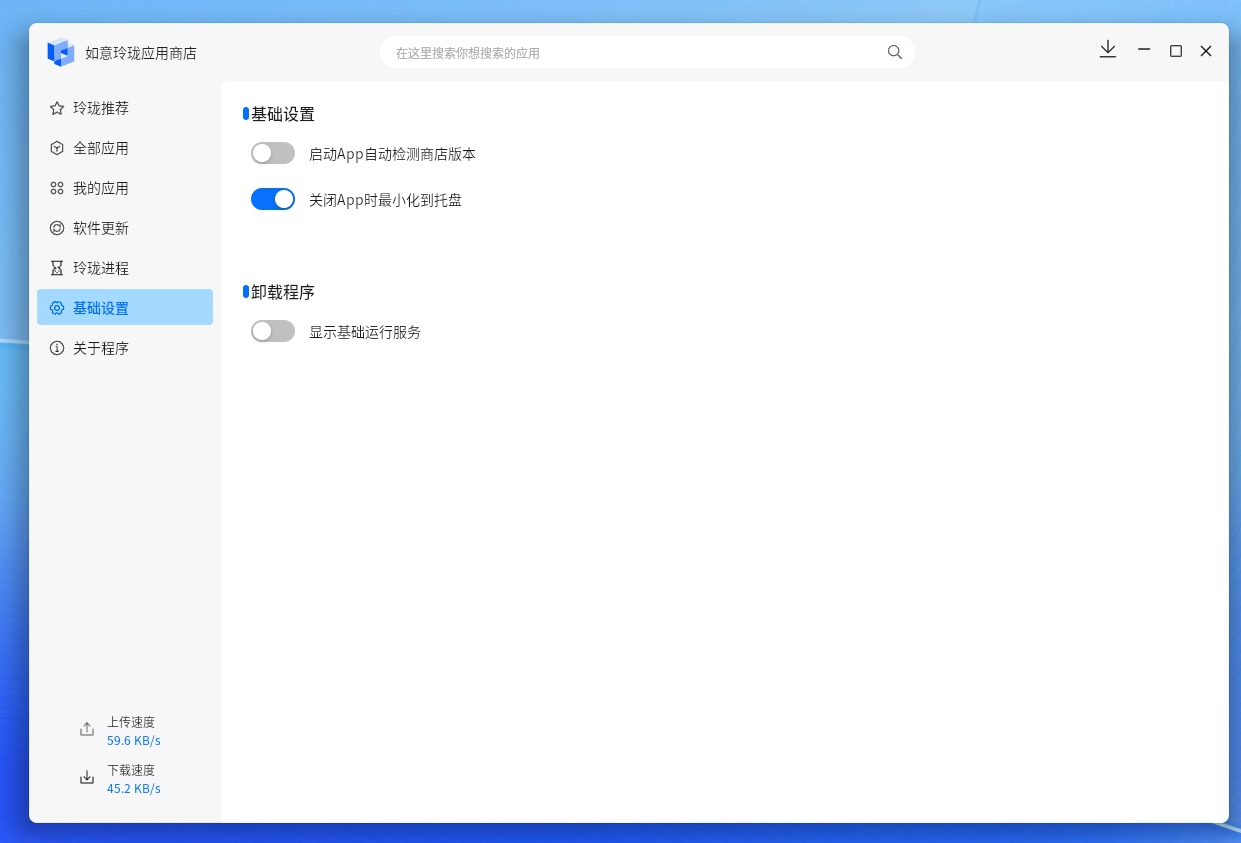This screenshot has height=843, width=1241.
Task: Turn on 显示基础运行服务 toggle
Action: click(x=273, y=331)
